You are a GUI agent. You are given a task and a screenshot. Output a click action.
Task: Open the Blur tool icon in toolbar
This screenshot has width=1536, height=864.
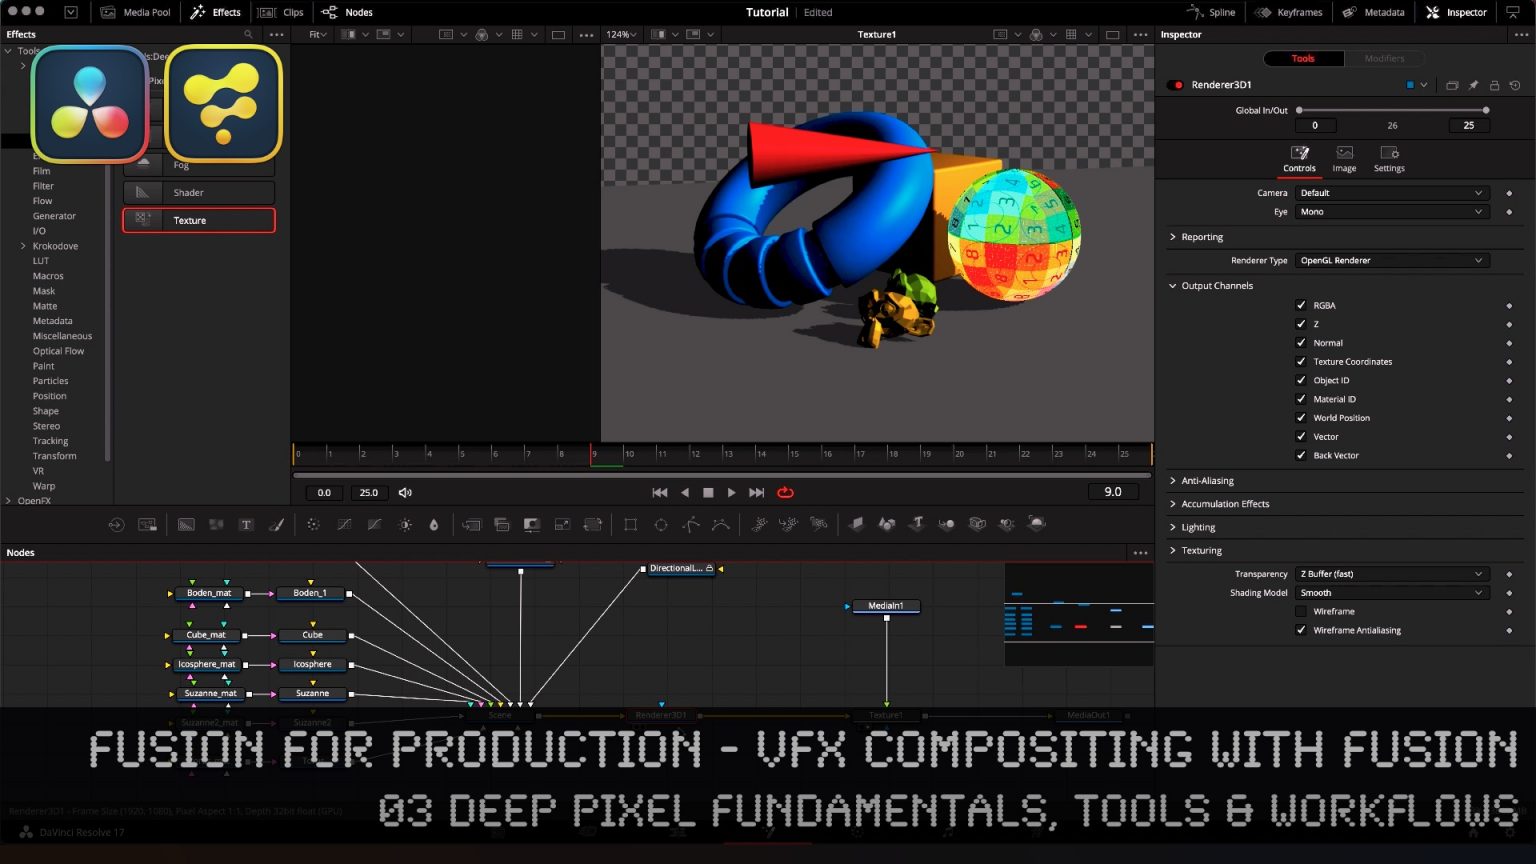pyautogui.click(x=434, y=524)
